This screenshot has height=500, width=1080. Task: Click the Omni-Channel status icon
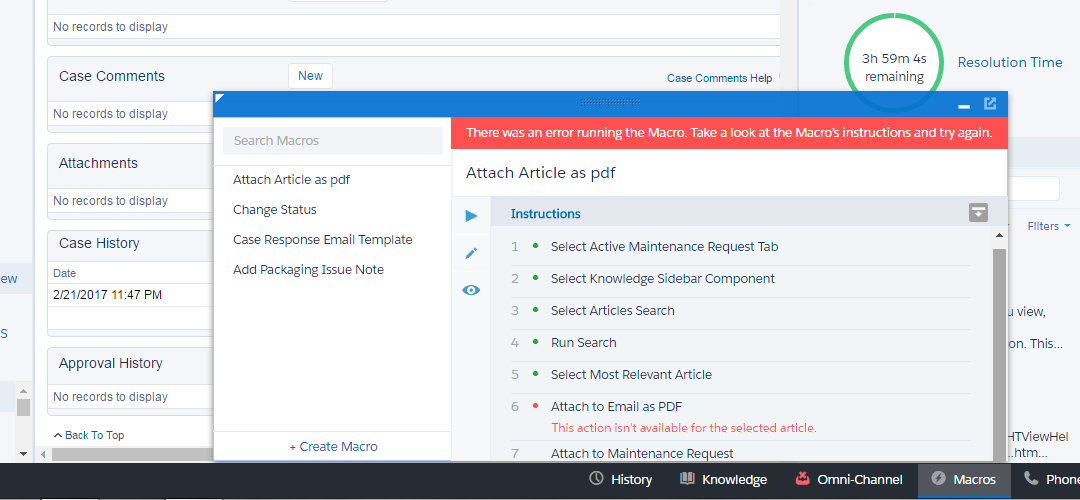pos(802,478)
